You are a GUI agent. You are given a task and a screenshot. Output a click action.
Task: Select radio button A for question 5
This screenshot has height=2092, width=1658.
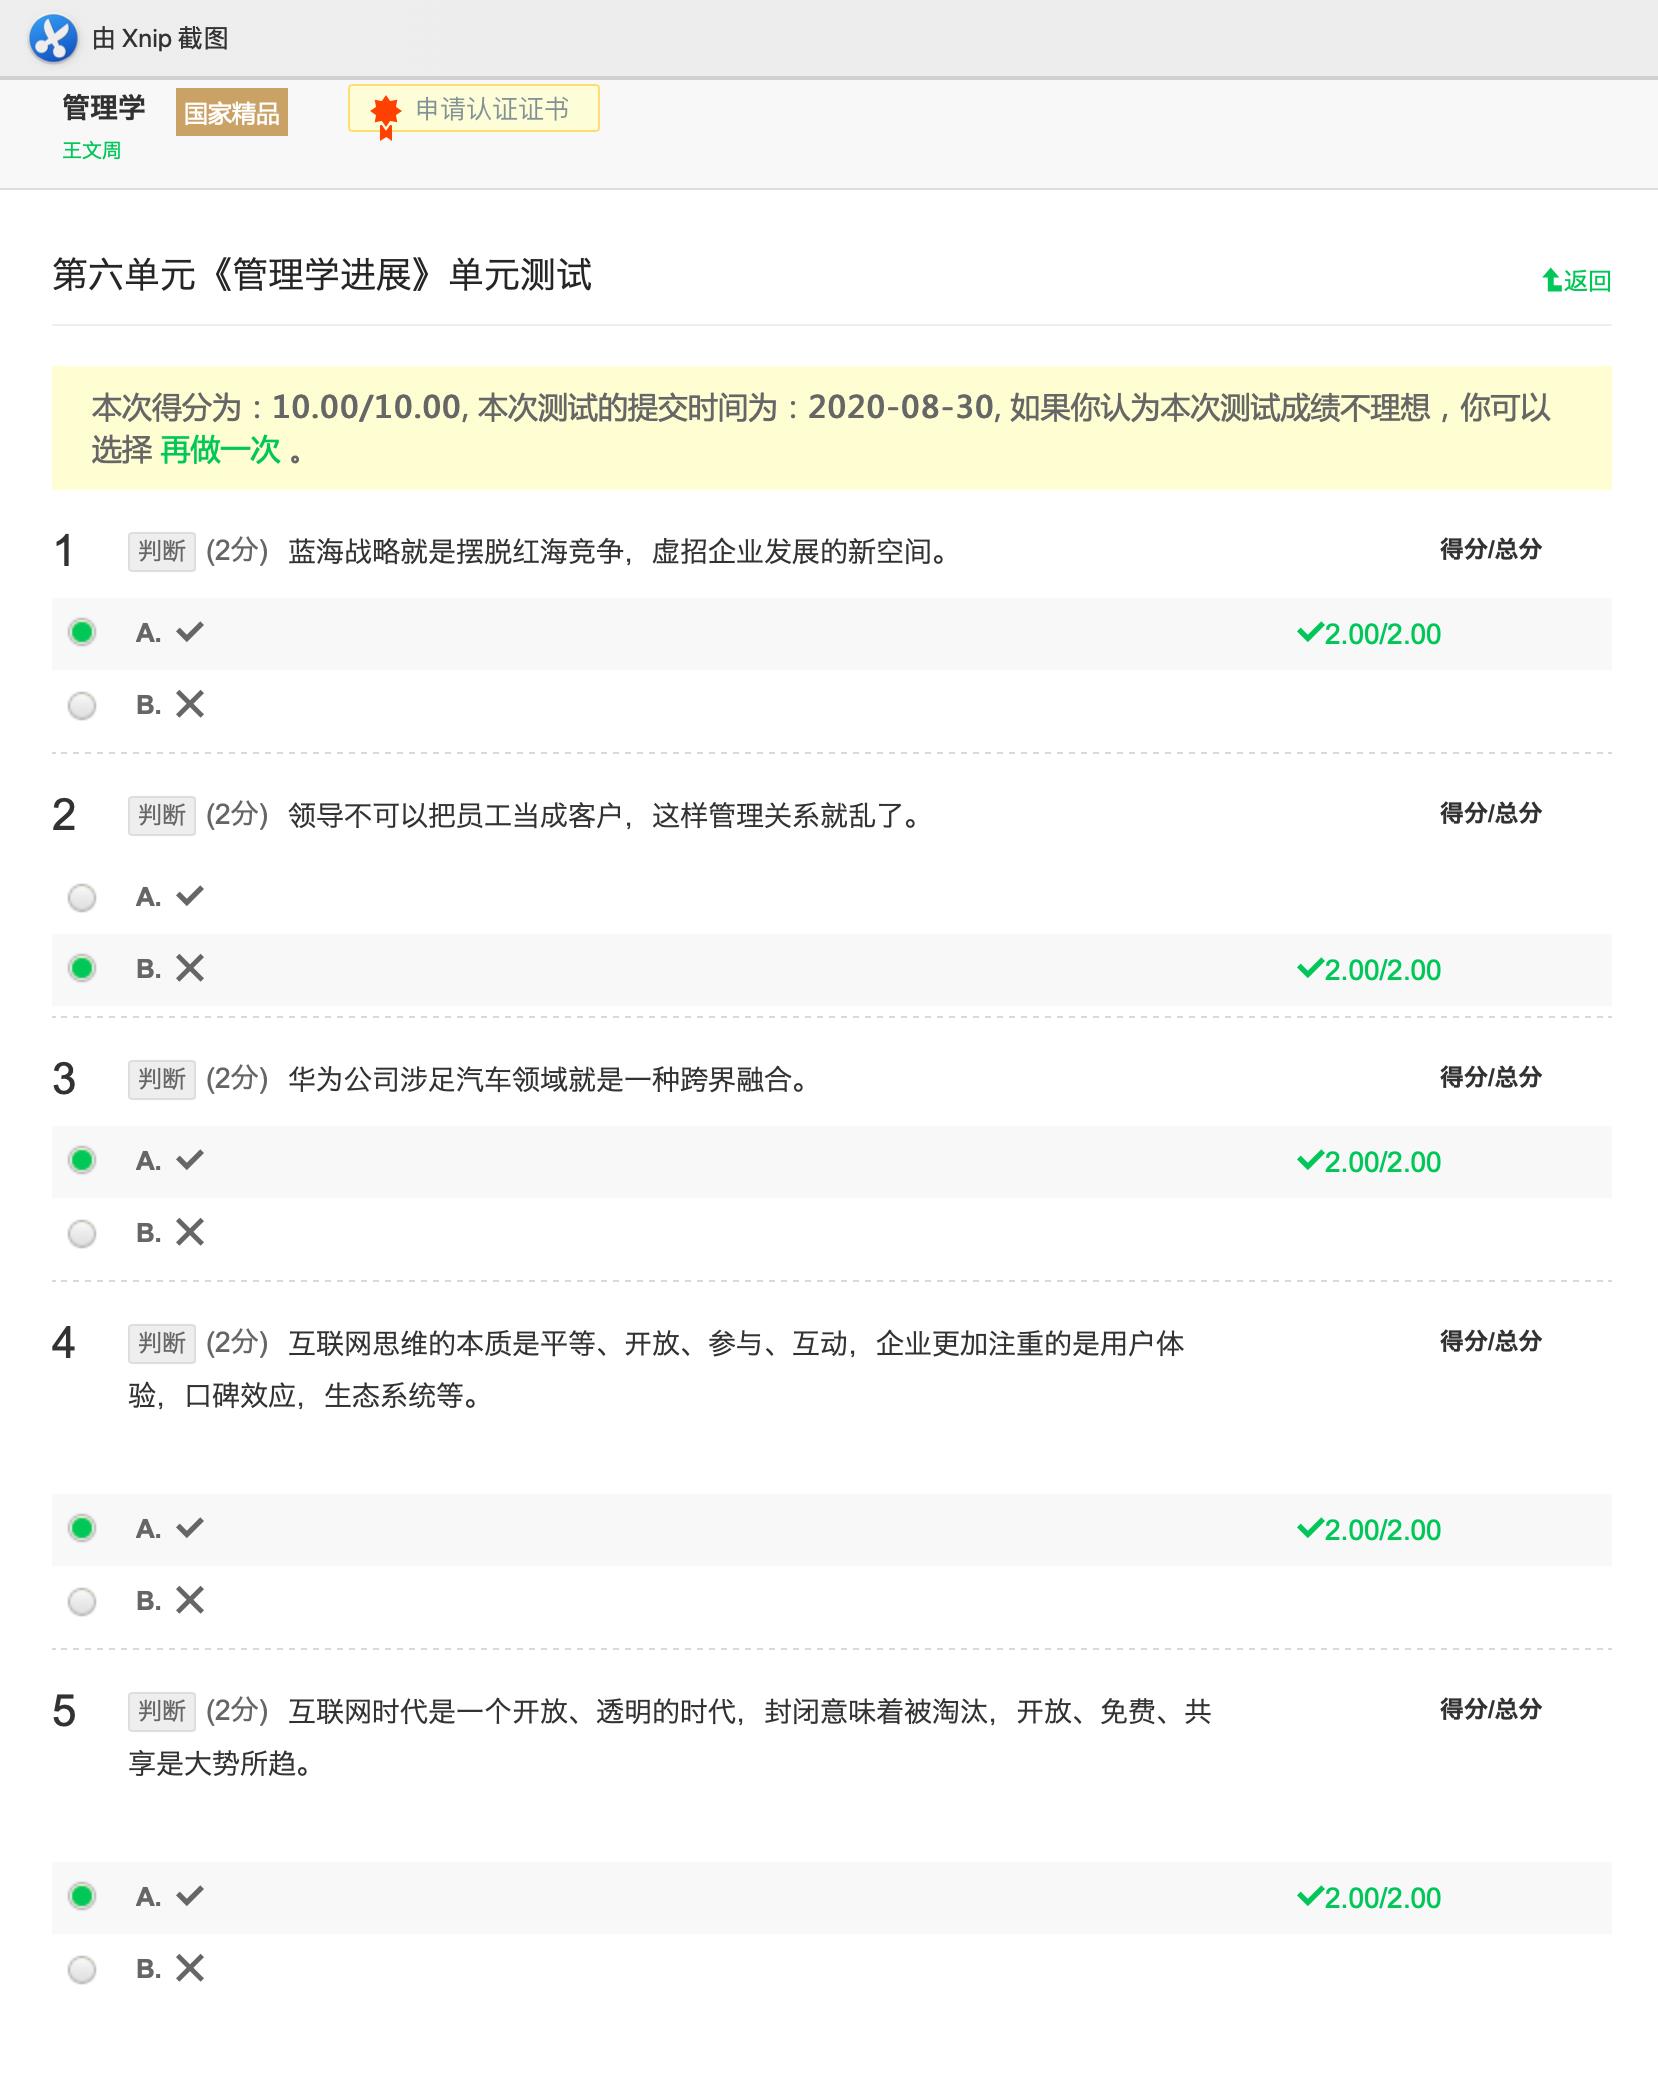pos(82,1896)
